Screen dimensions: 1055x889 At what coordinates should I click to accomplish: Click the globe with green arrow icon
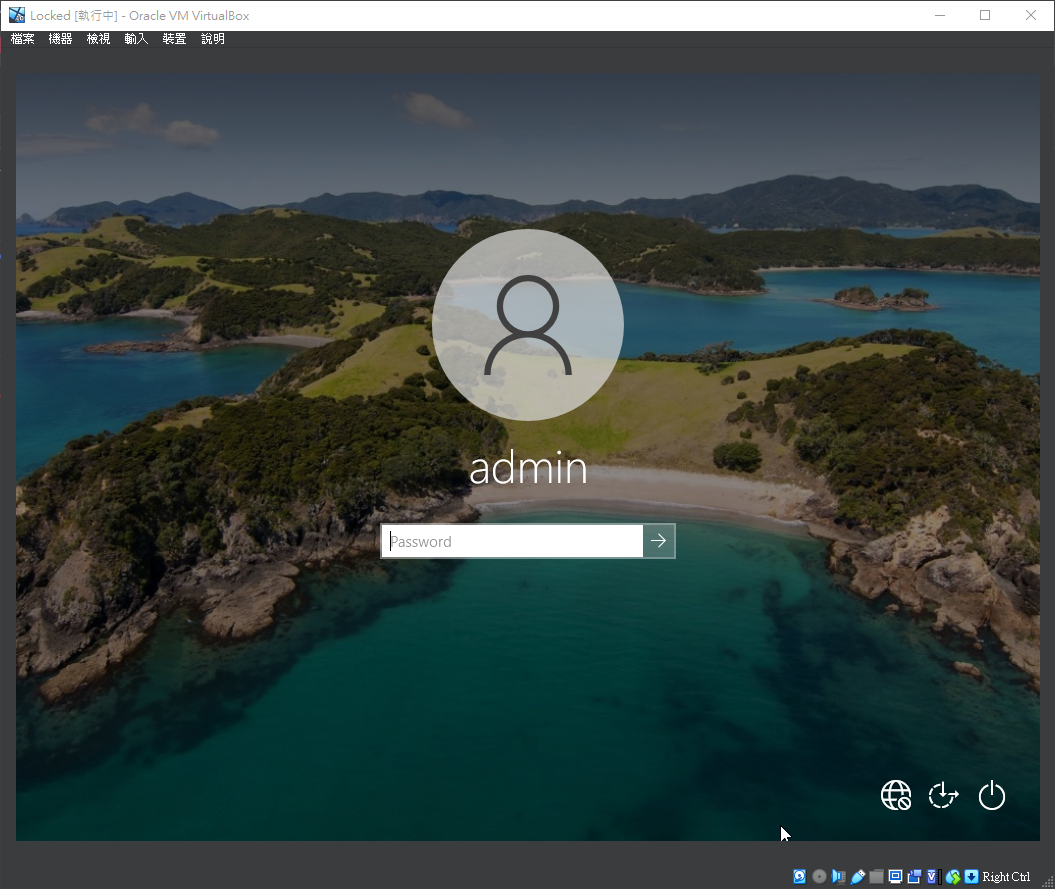953,877
